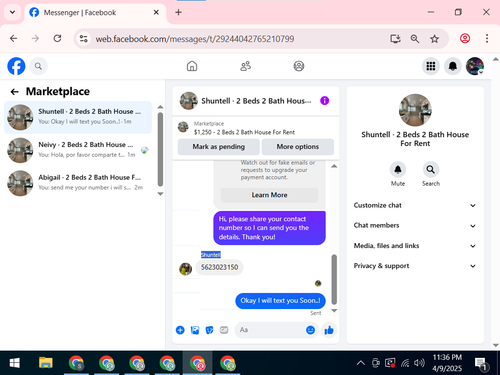This screenshot has height=375, width=500.
Task: Click the large listing photo in info panel
Action: coord(415,110)
